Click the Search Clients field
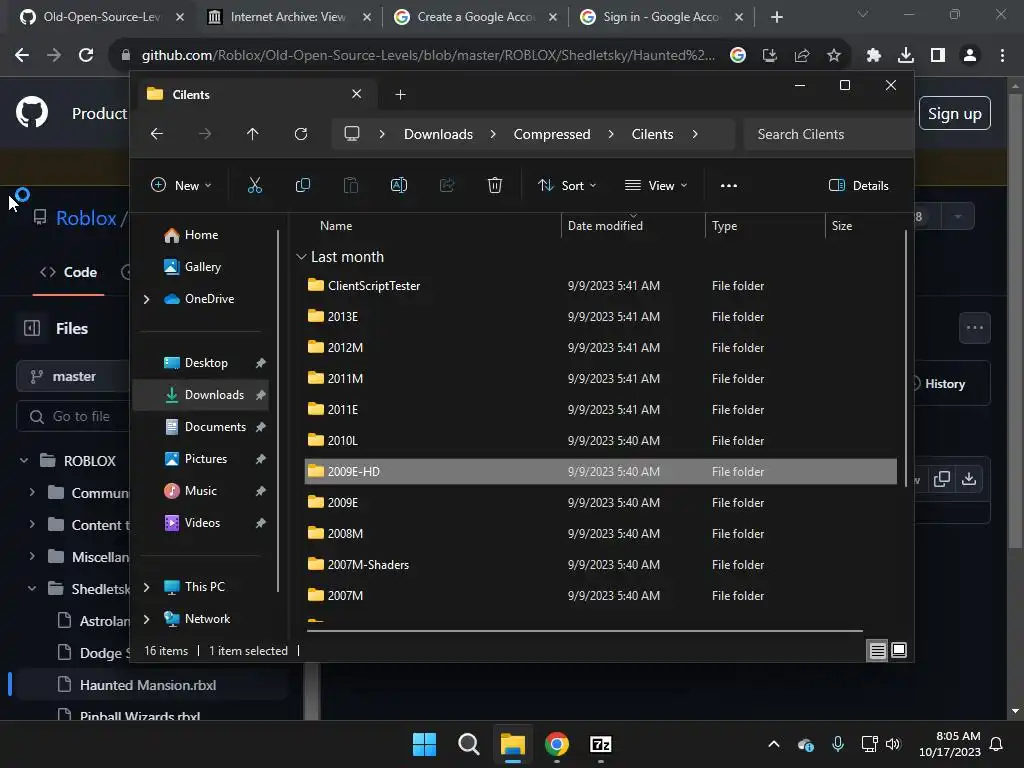Screen dimensions: 1024x768 [828, 134]
